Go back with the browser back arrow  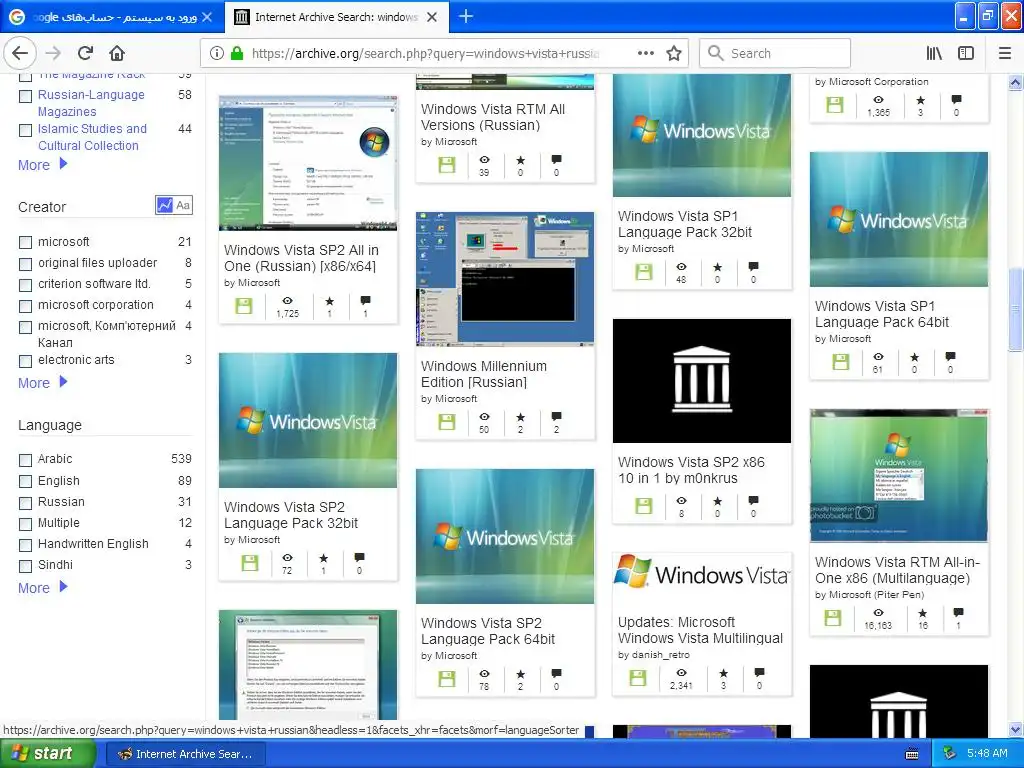(x=20, y=53)
